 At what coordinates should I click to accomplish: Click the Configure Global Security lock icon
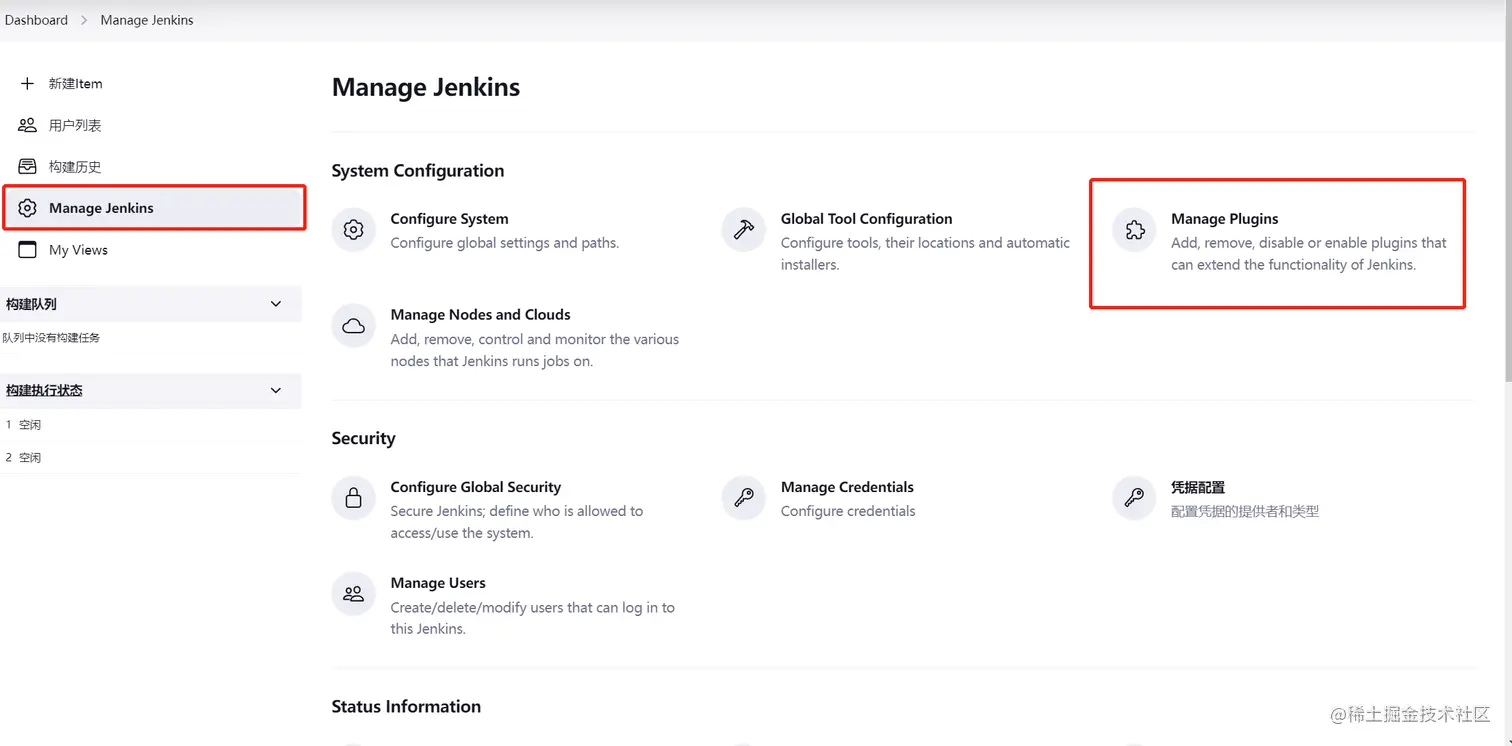[353, 498]
